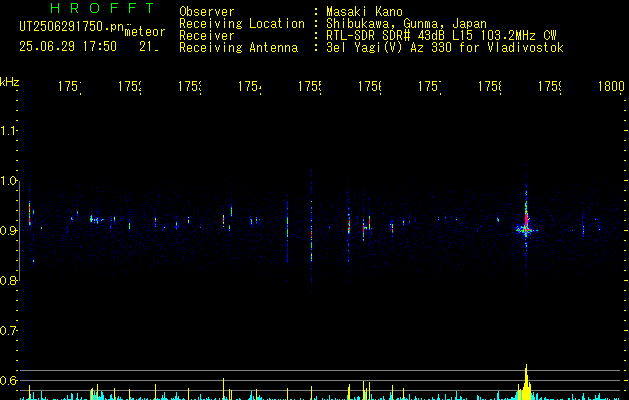Select the Receiver label
This screenshot has width=629, height=400.
pyautogui.click(x=207, y=36)
